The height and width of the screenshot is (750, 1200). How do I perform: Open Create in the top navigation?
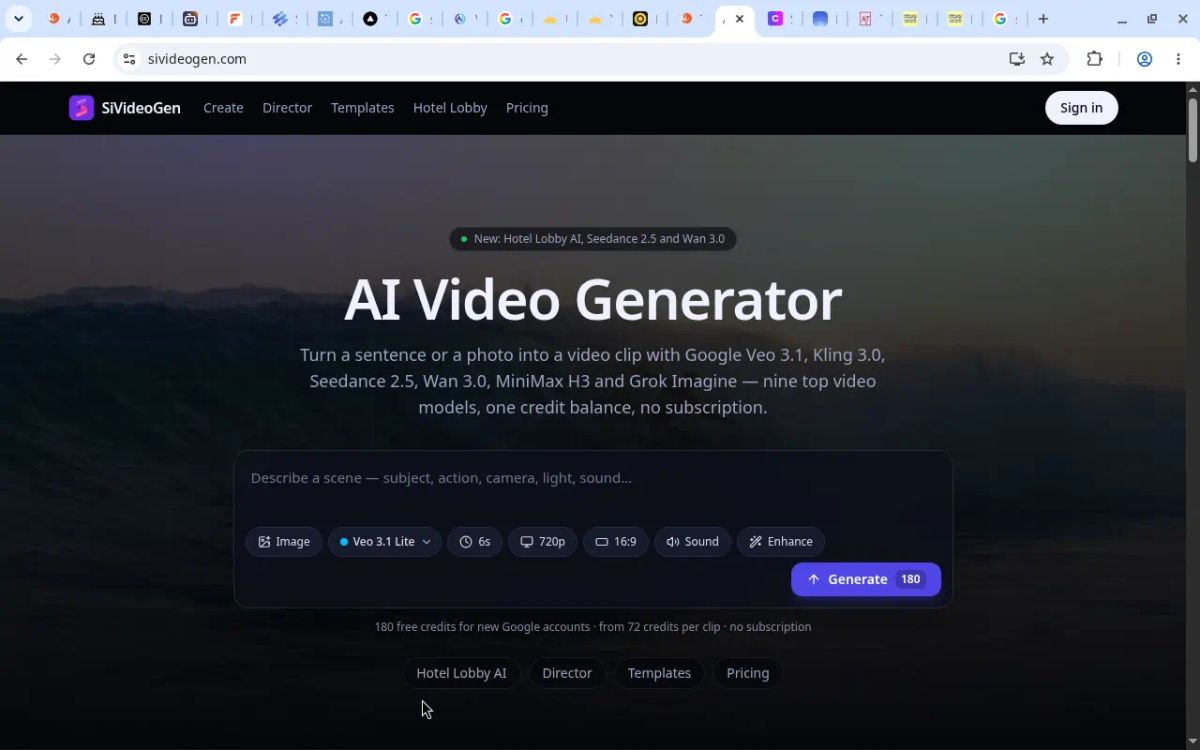click(223, 108)
